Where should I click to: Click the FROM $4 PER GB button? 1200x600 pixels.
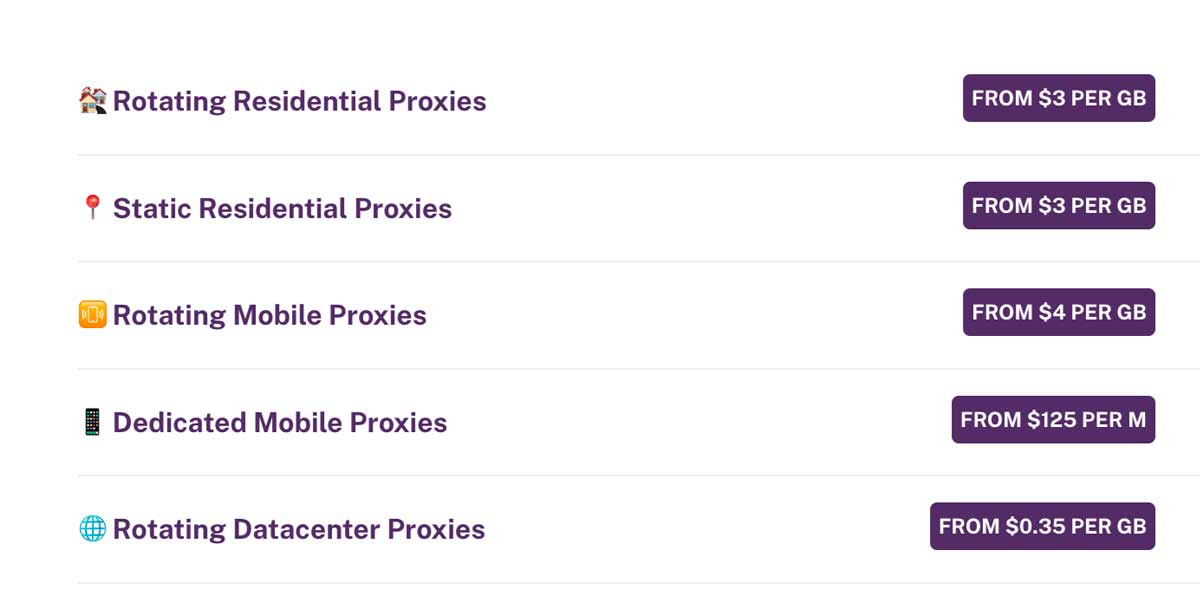[1058, 312]
